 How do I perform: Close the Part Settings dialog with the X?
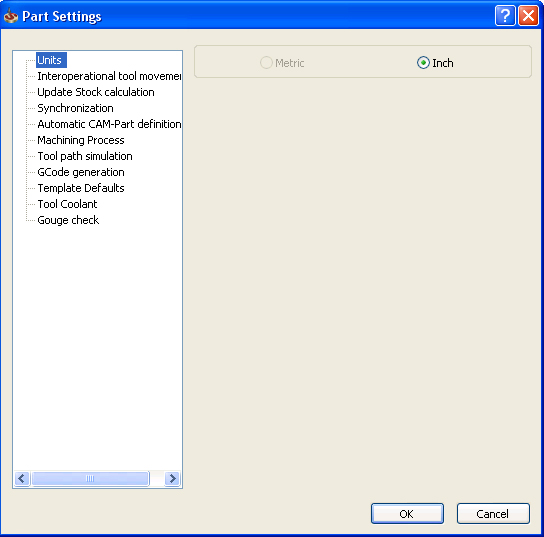tap(528, 16)
